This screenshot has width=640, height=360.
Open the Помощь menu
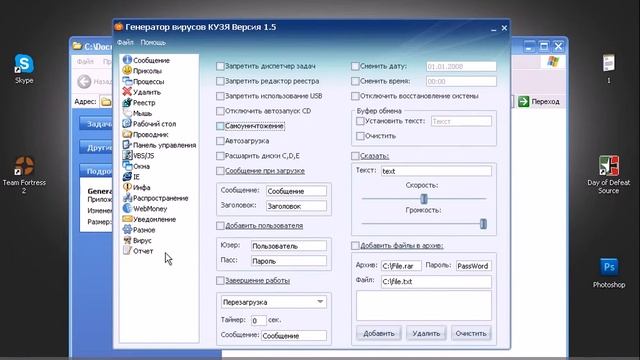click(x=153, y=42)
